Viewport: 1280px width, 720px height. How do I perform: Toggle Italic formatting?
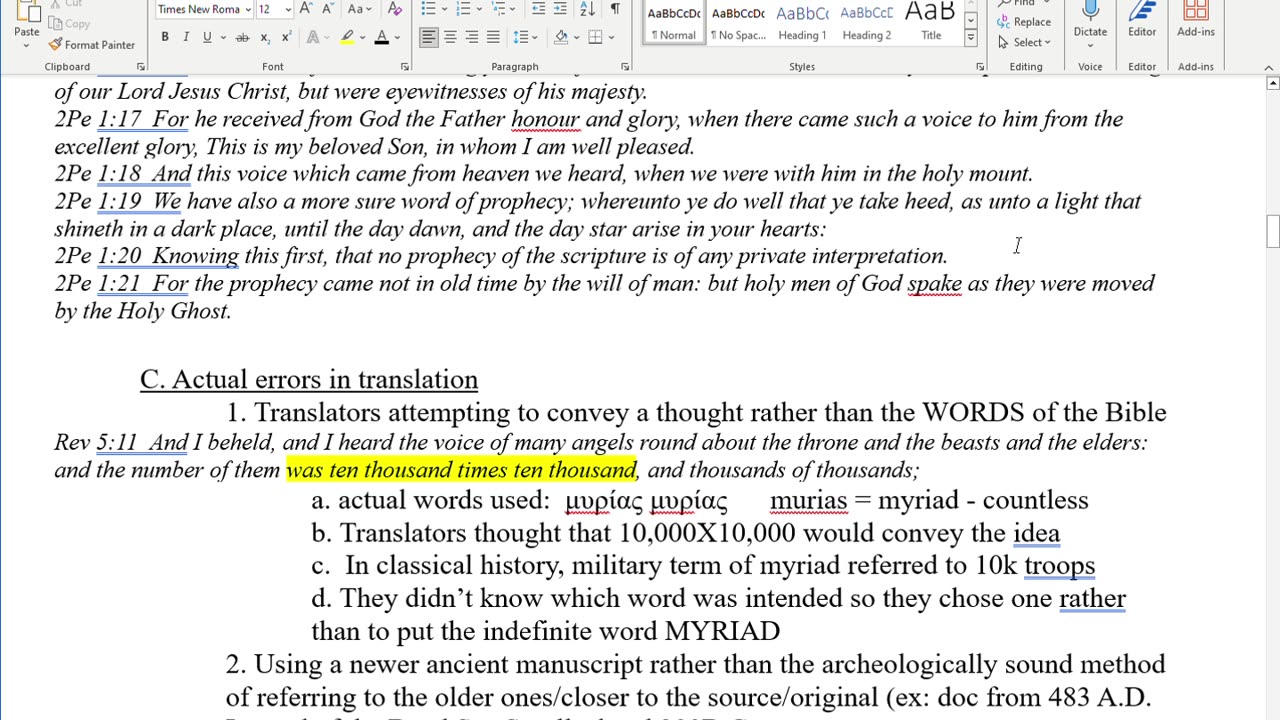tap(186, 38)
